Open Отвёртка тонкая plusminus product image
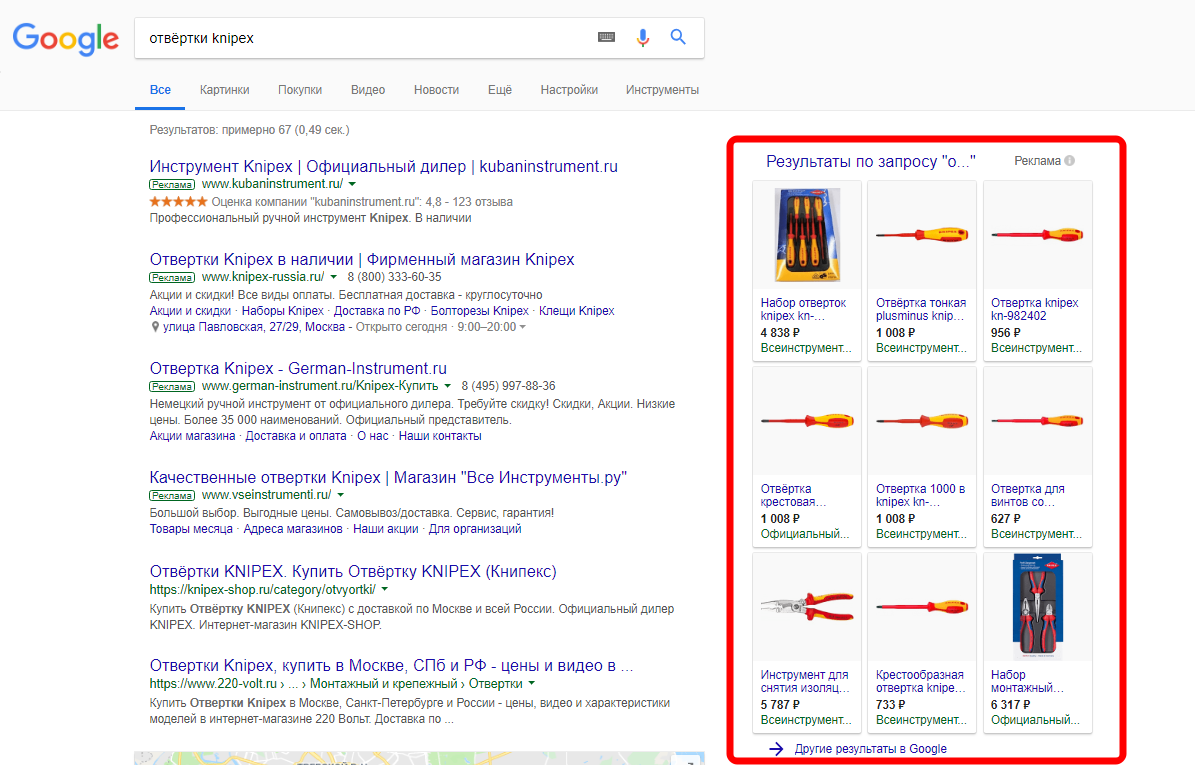1195x765 pixels. point(922,235)
